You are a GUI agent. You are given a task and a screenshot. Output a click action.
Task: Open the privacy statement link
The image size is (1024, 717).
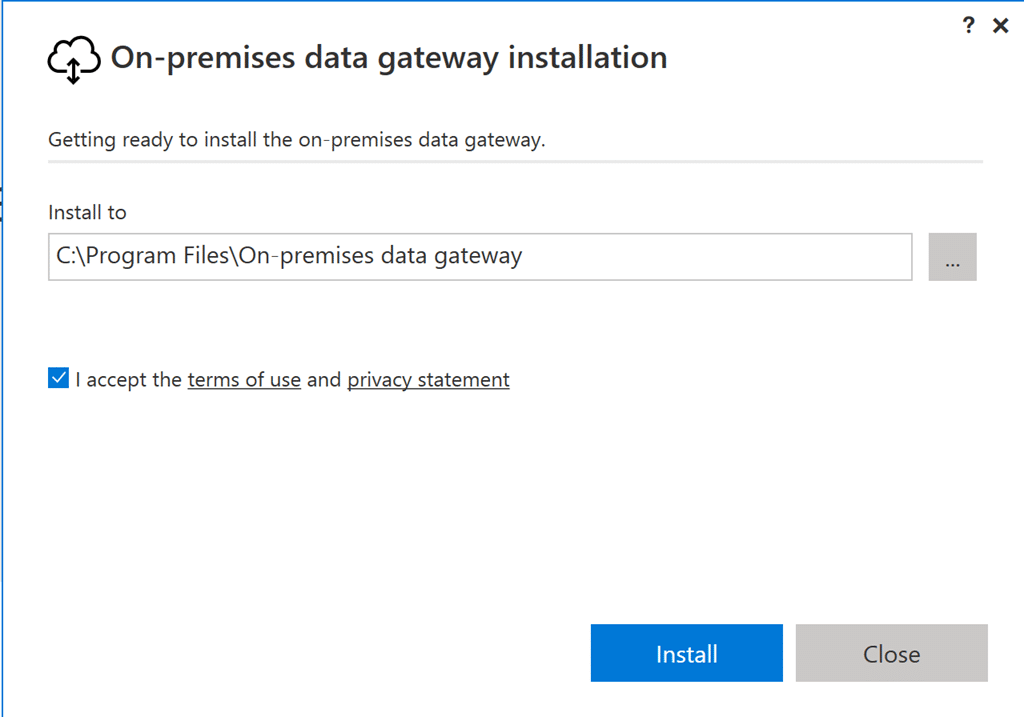coord(428,380)
